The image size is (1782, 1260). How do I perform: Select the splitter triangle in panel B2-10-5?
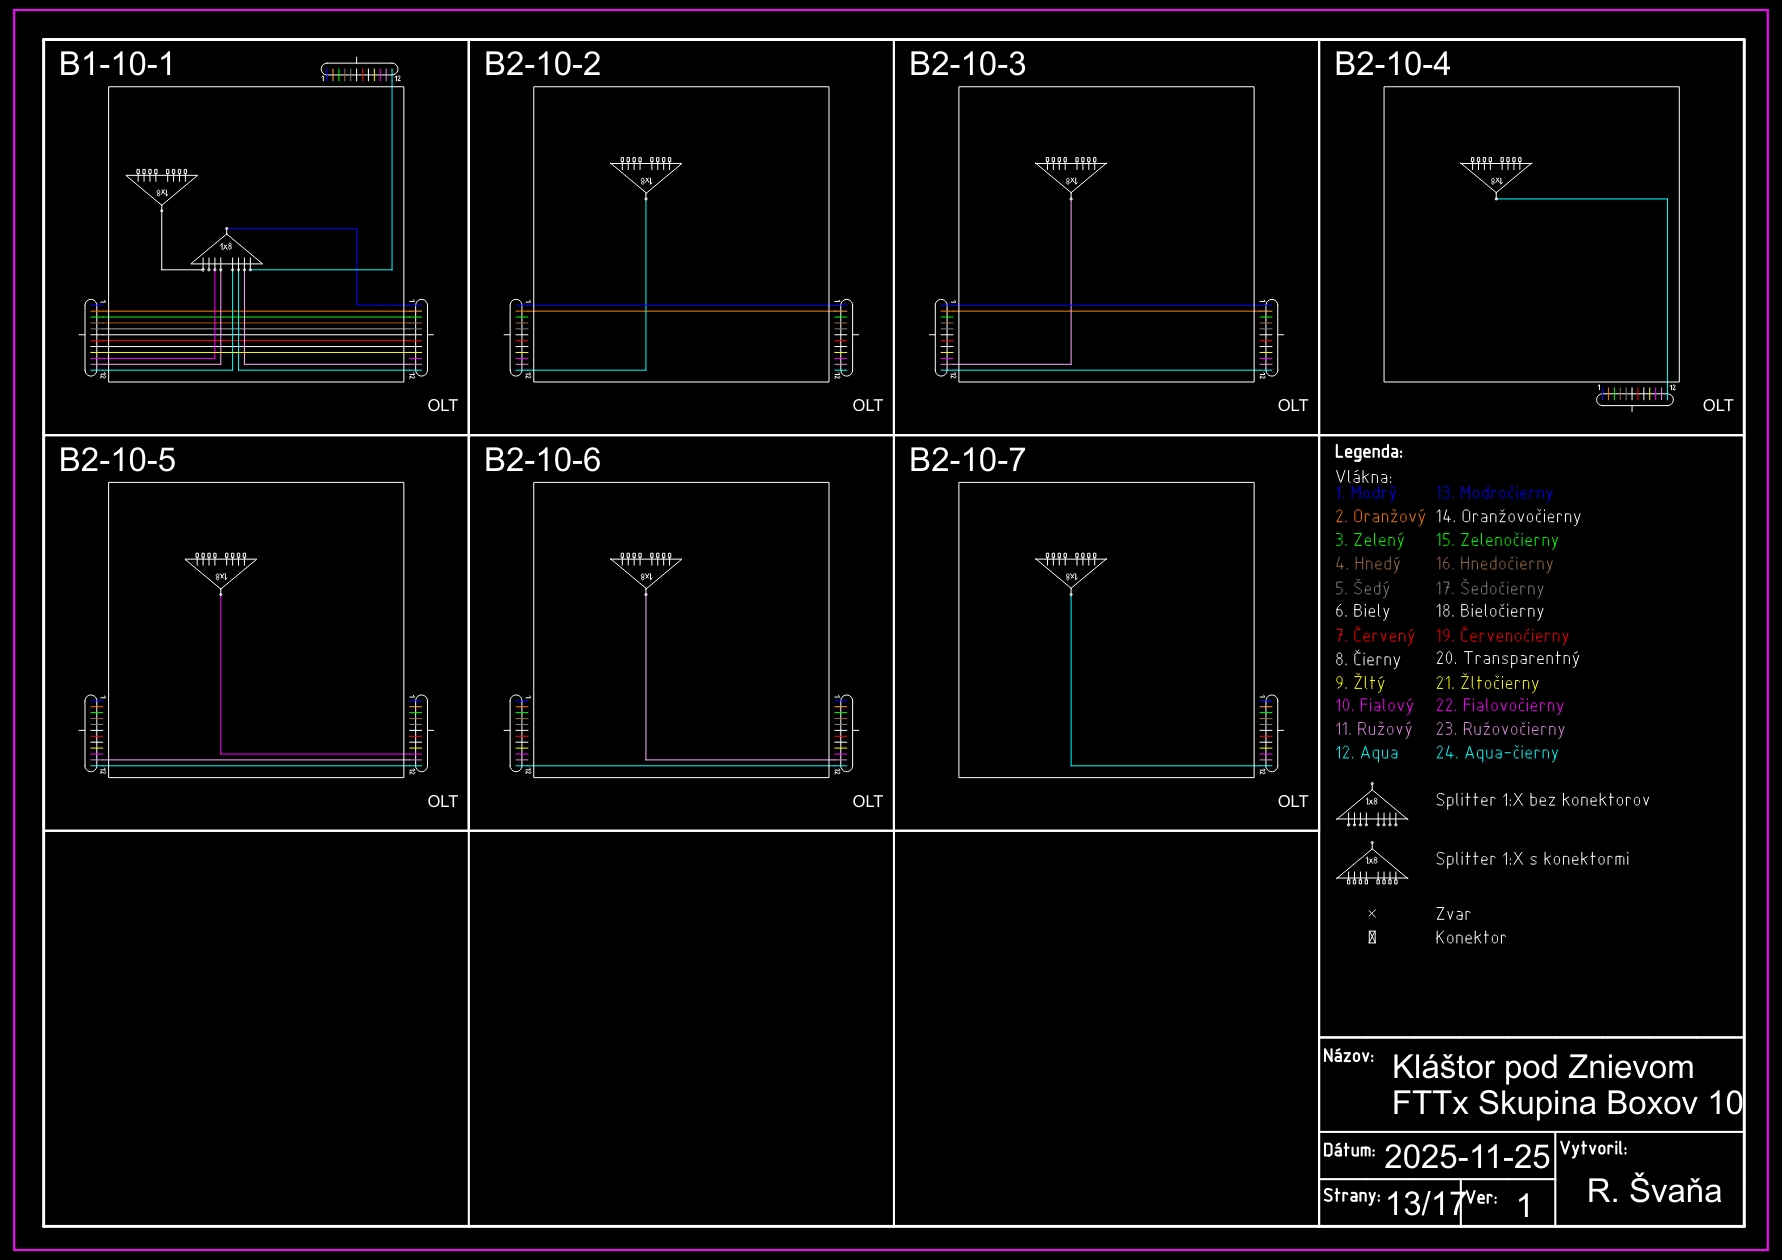point(221,571)
